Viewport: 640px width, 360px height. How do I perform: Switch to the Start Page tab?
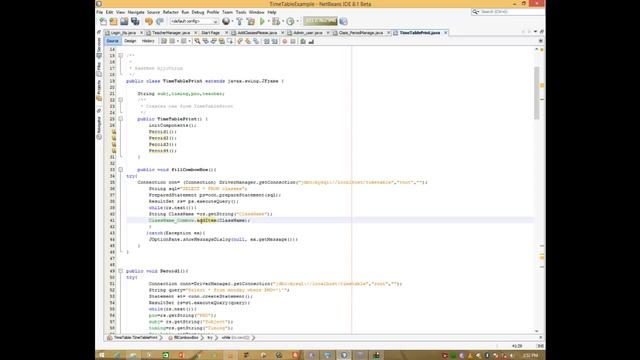211,33
